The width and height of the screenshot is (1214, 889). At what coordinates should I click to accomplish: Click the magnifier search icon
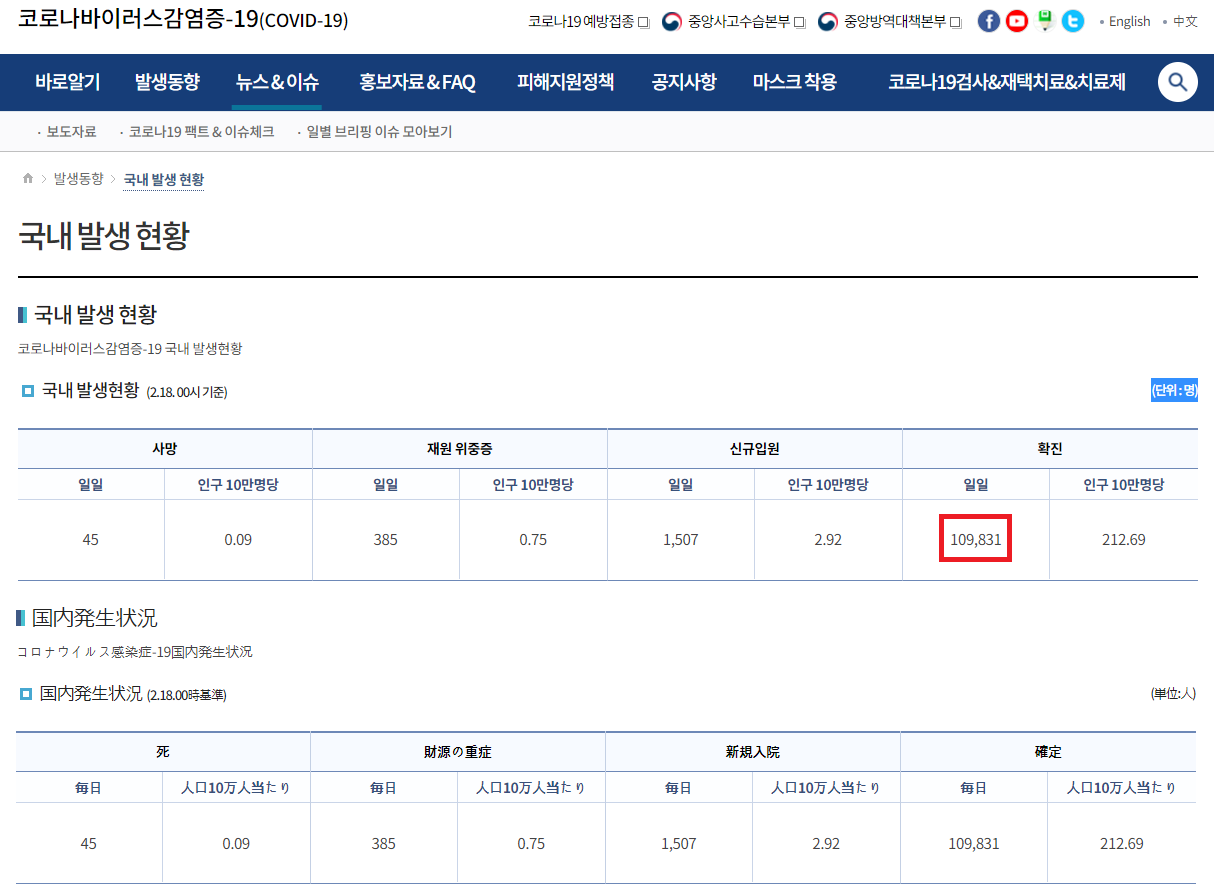1178,82
